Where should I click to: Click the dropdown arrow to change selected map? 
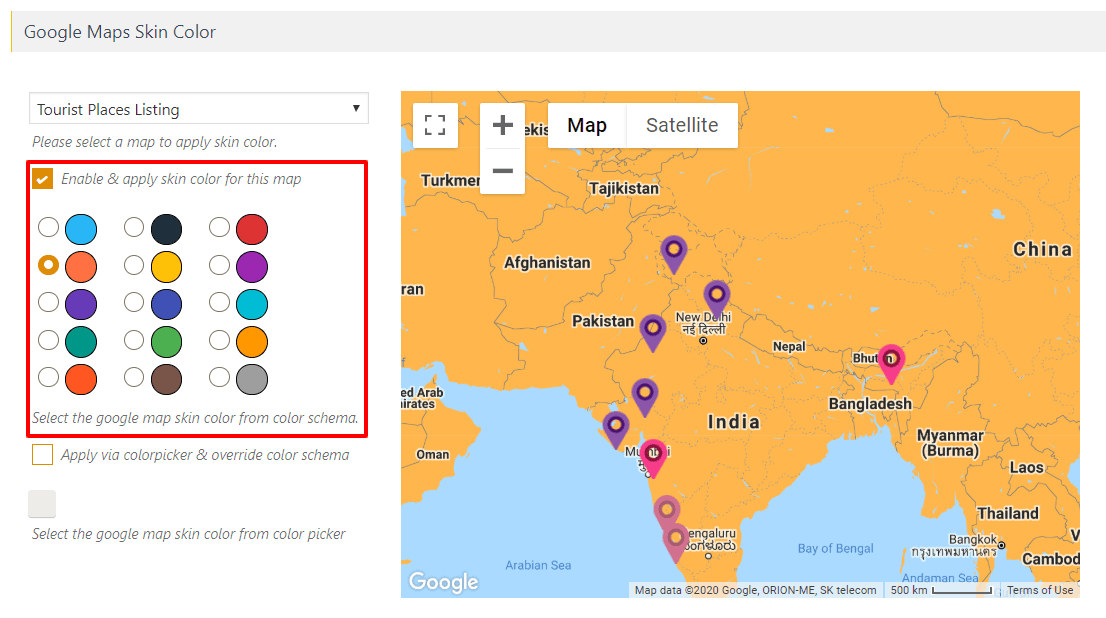[x=355, y=108]
